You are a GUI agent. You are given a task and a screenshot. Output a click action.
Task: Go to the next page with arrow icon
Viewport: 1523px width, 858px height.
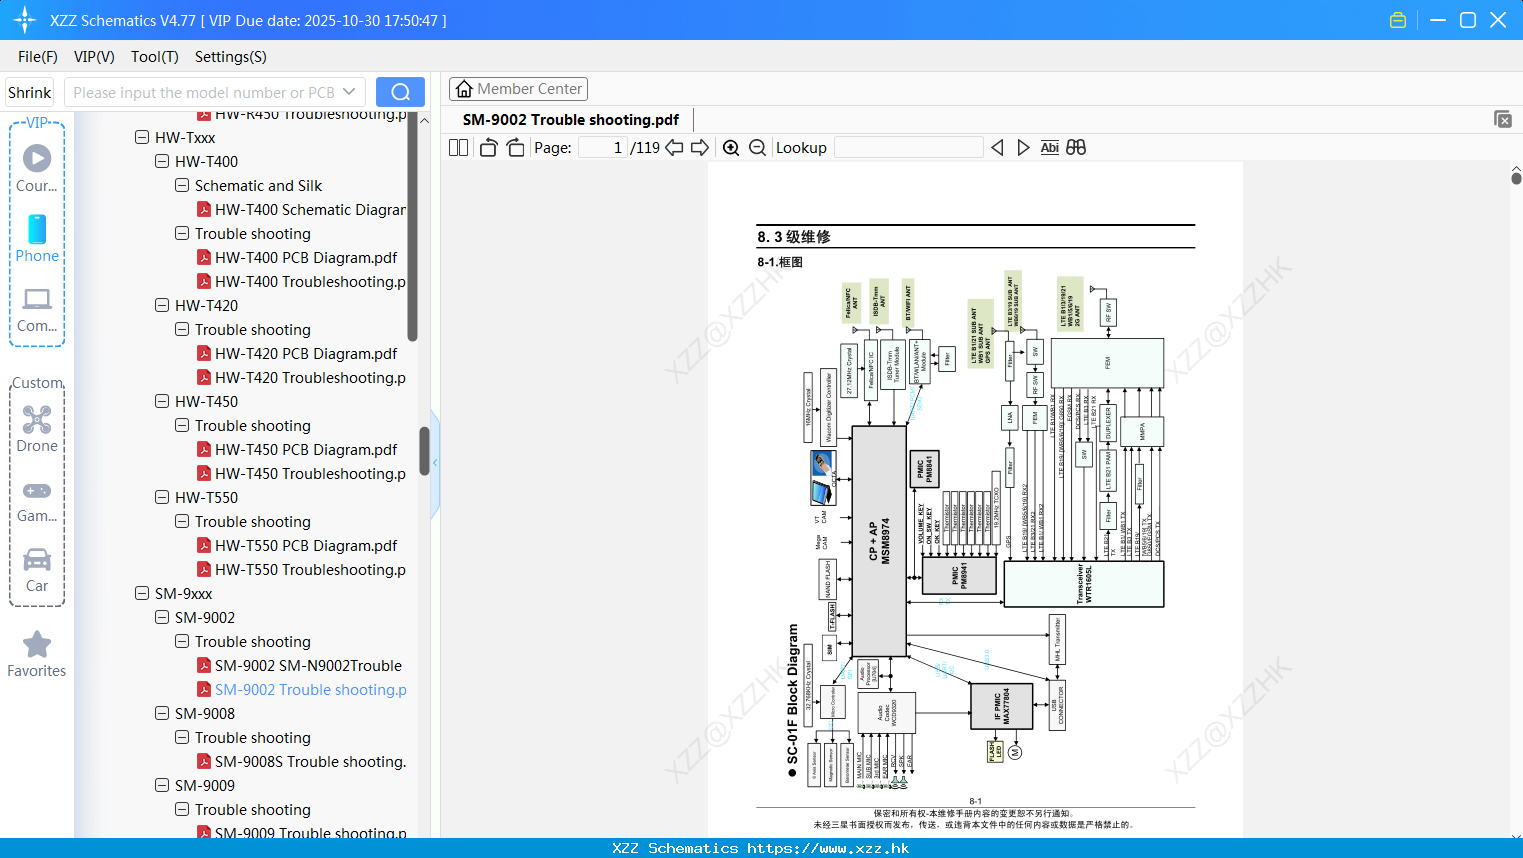click(x=697, y=147)
